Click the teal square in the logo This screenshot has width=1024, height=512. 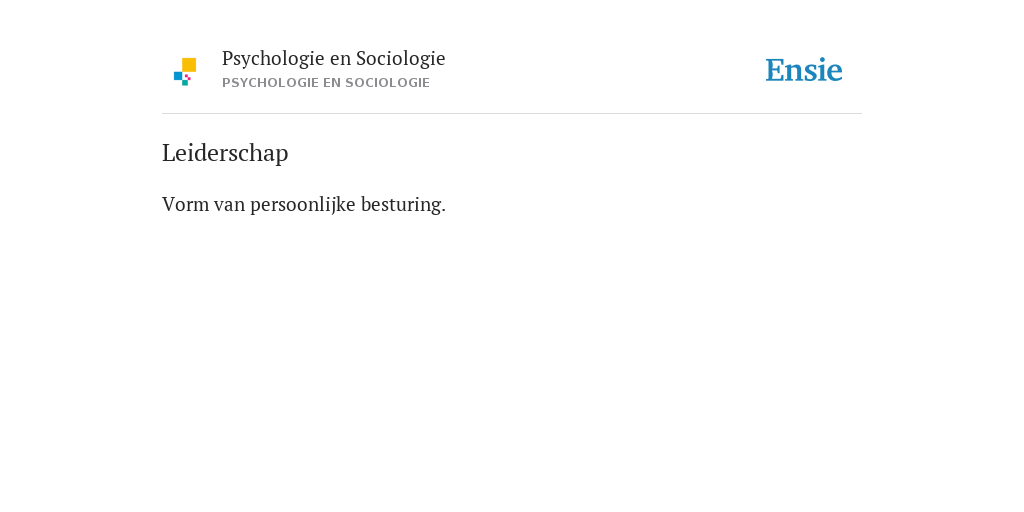(x=185, y=83)
